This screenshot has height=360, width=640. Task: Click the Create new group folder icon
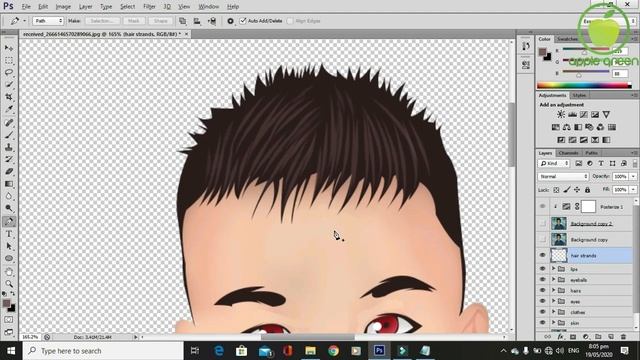coord(598,337)
